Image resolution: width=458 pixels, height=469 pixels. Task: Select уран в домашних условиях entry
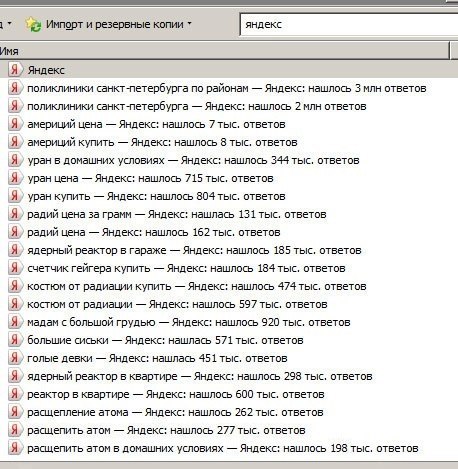coord(193,160)
